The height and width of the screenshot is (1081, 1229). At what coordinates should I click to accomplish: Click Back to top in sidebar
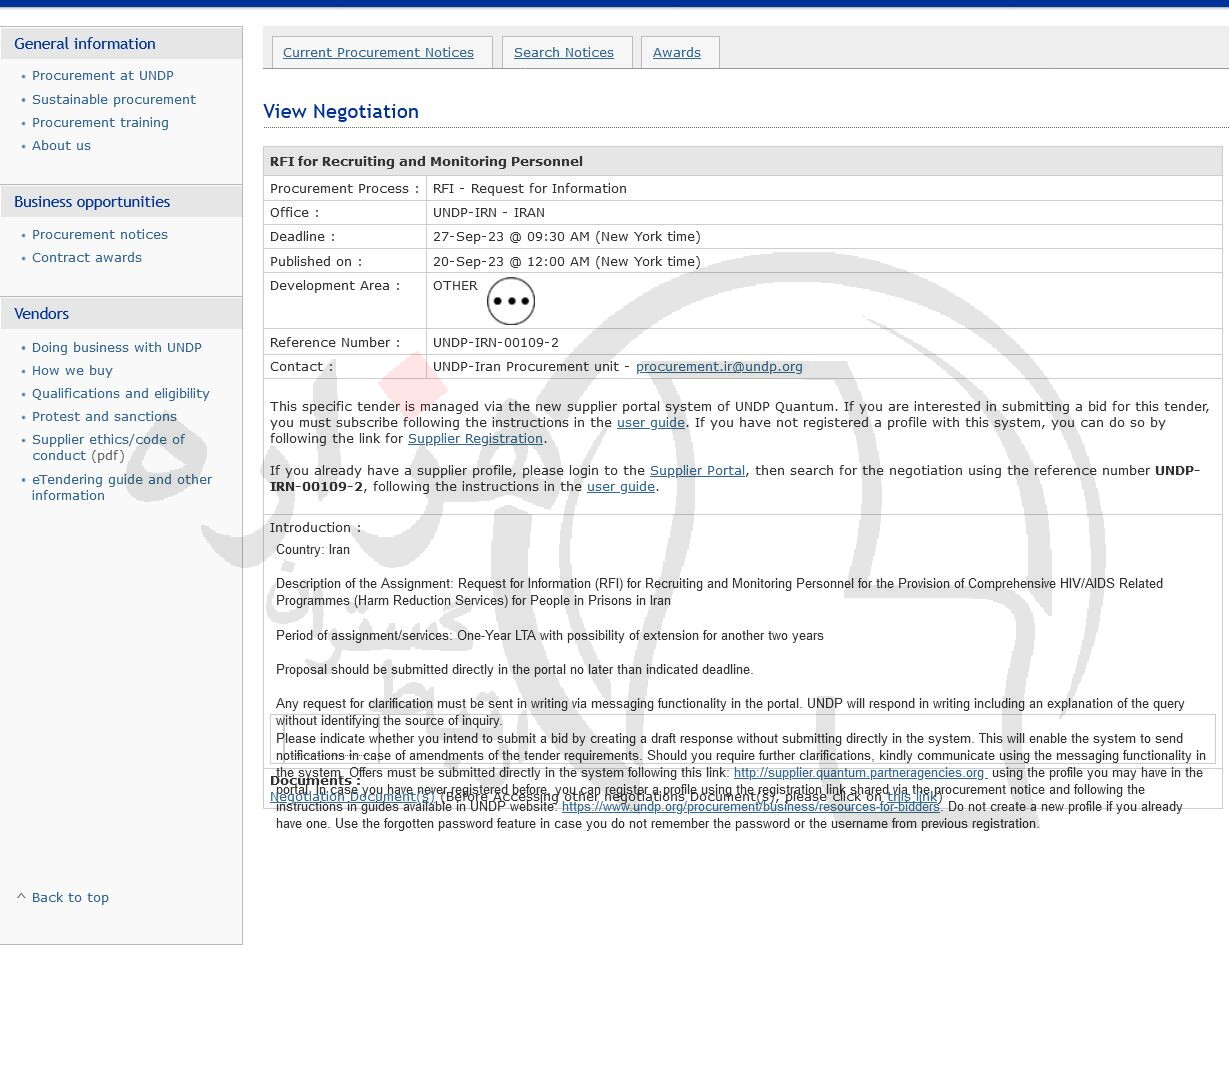pyautogui.click(x=70, y=898)
